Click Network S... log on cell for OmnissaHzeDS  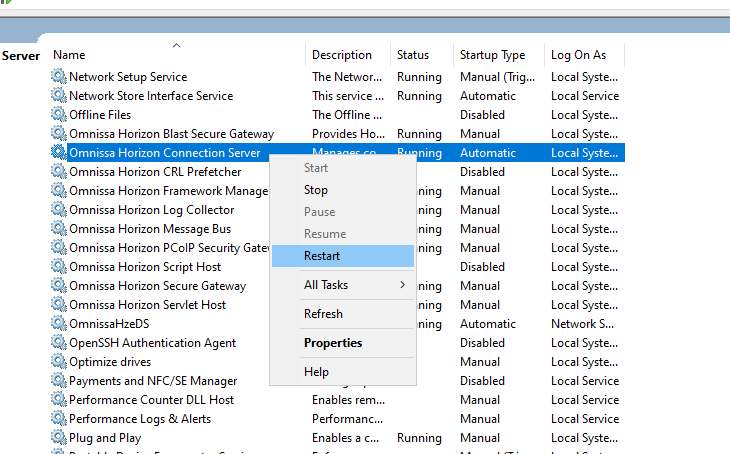pyautogui.click(x=582, y=324)
